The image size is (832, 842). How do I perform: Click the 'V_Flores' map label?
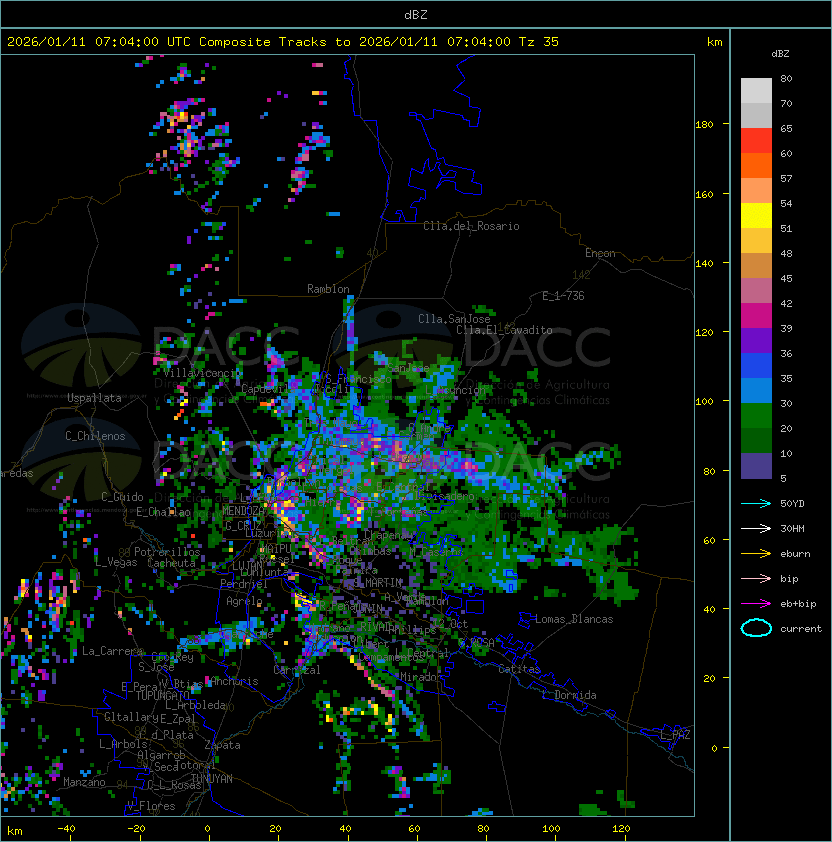(151, 806)
